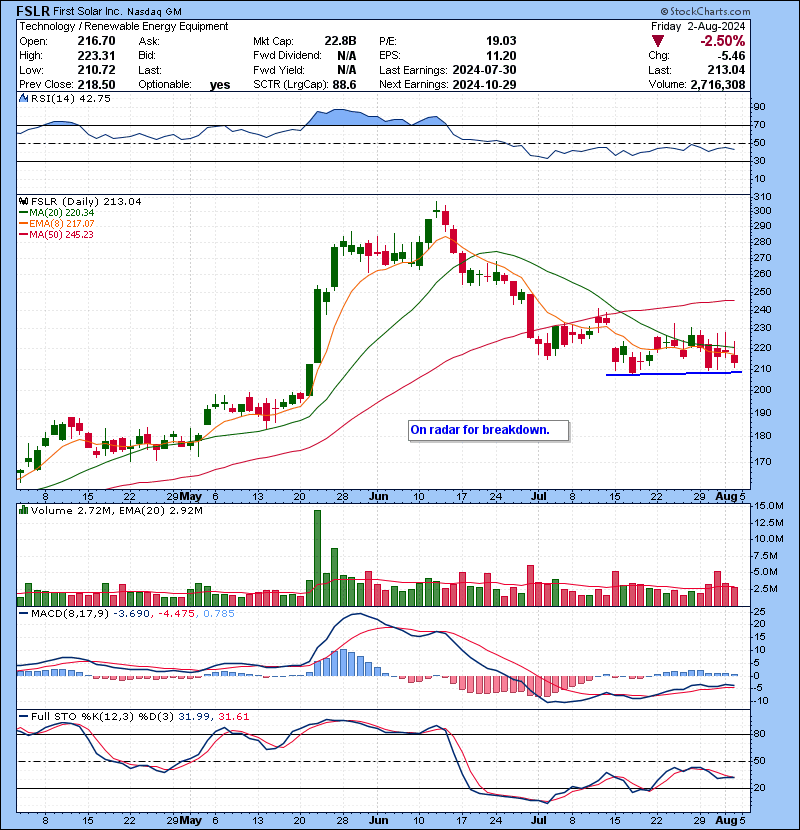The image size is (800, 830).
Task: Click the RSI(14) panel indicator icon
Action: [x=23, y=98]
